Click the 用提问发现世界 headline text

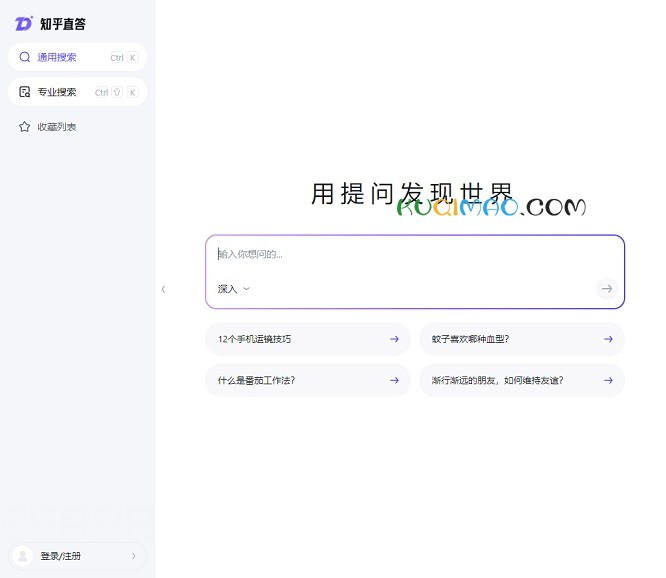[x=412, y=194]
